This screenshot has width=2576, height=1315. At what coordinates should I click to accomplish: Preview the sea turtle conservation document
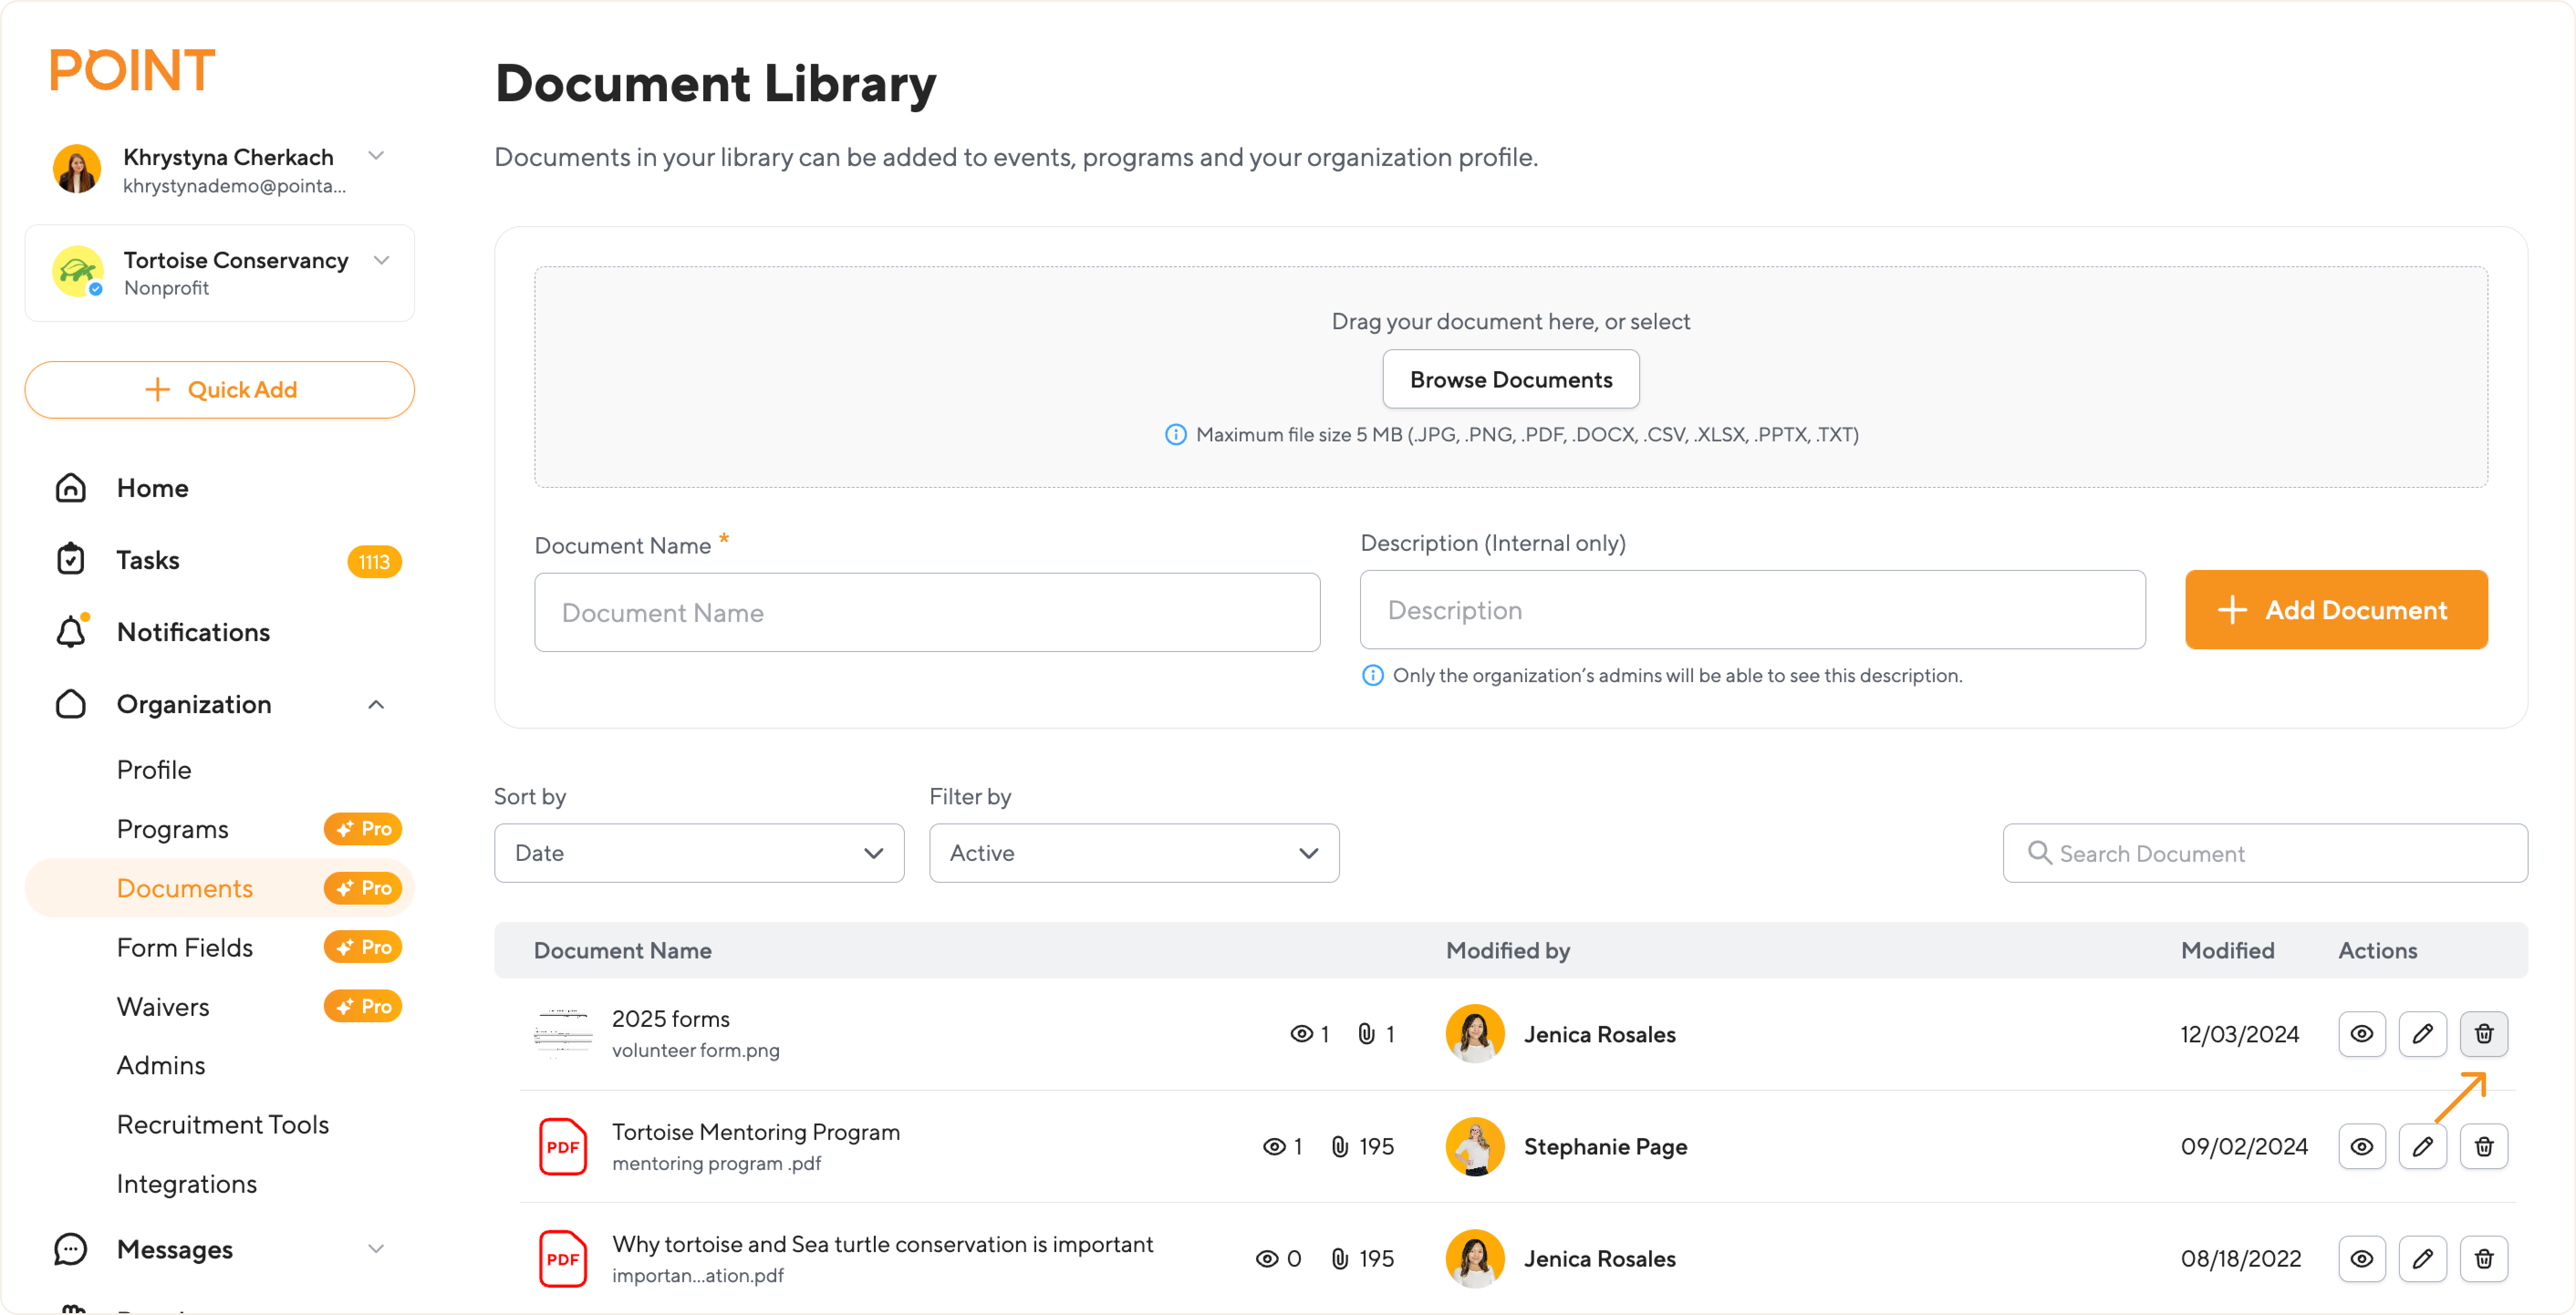tap(2362, 1258)
